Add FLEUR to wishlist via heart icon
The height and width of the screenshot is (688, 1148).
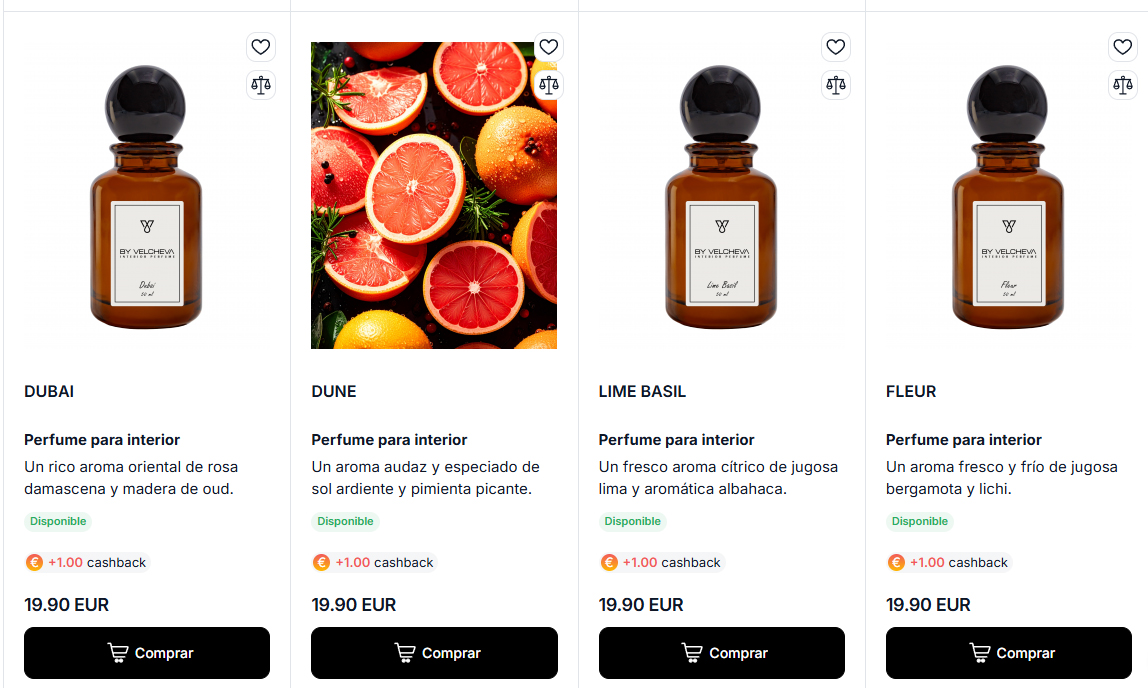[x=1123, y=47]
